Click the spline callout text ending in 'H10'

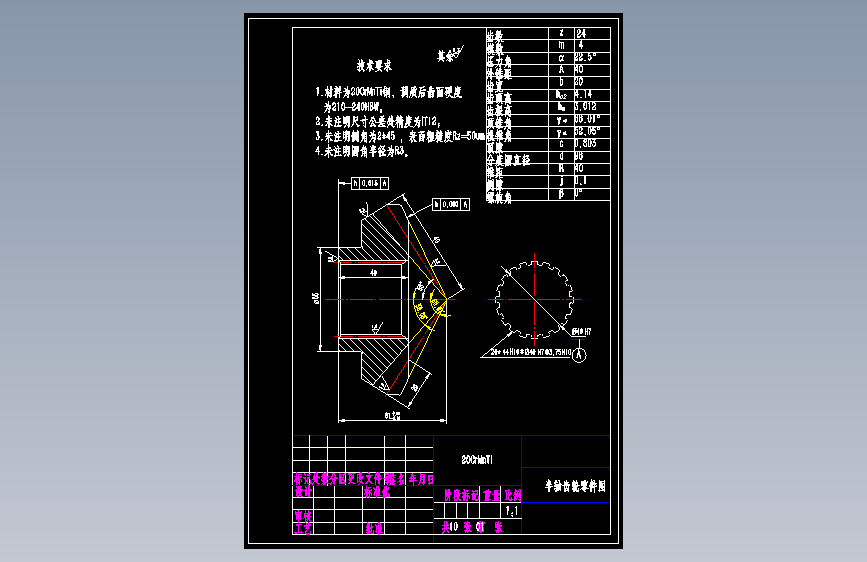click(531, 352)
